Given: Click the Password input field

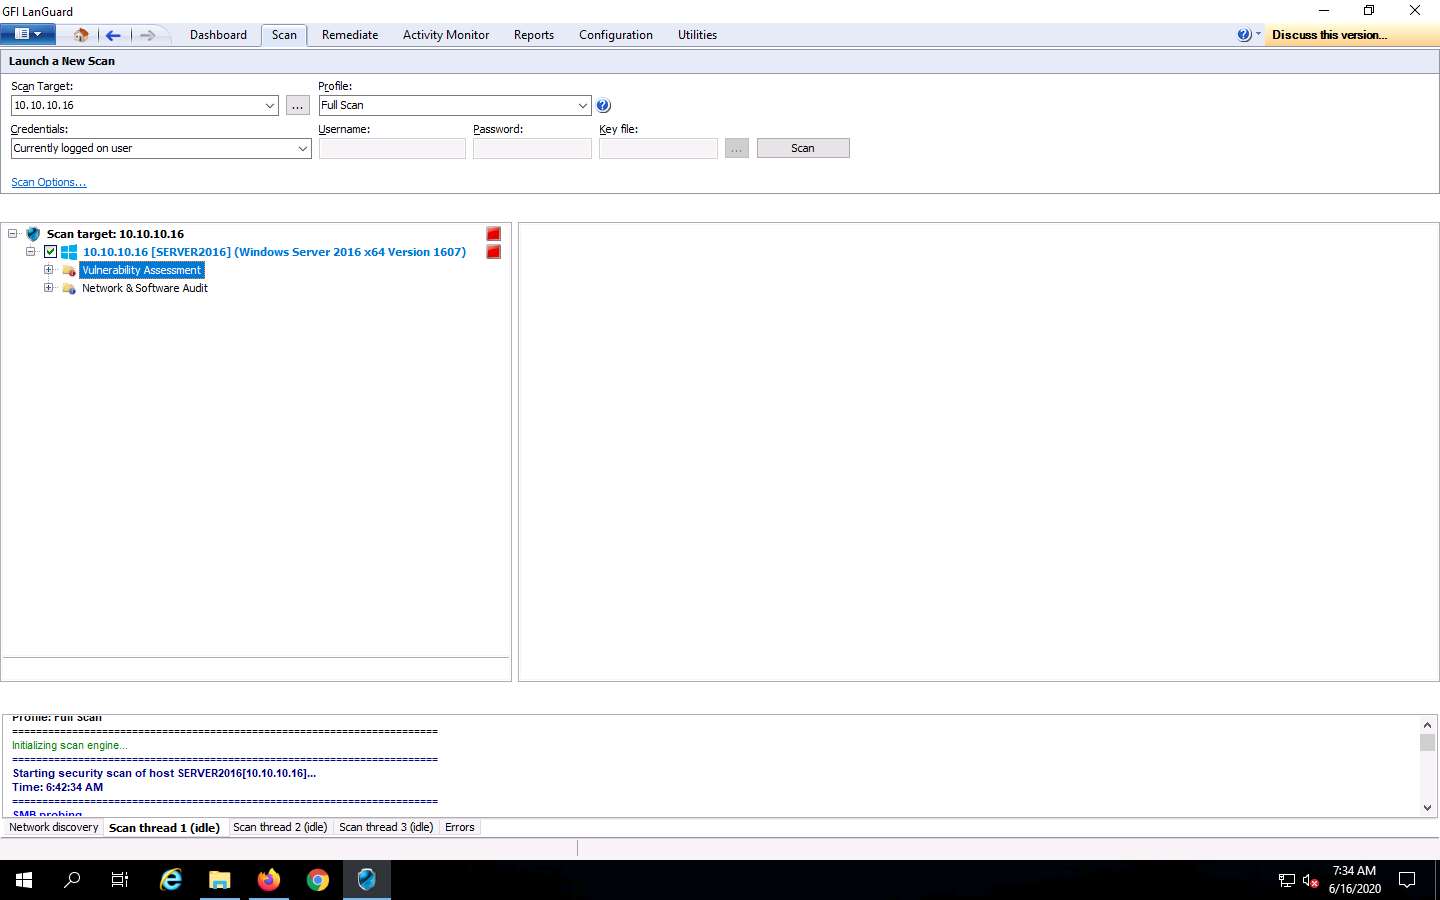Looking at the screenshot, I should coord(532,148).
